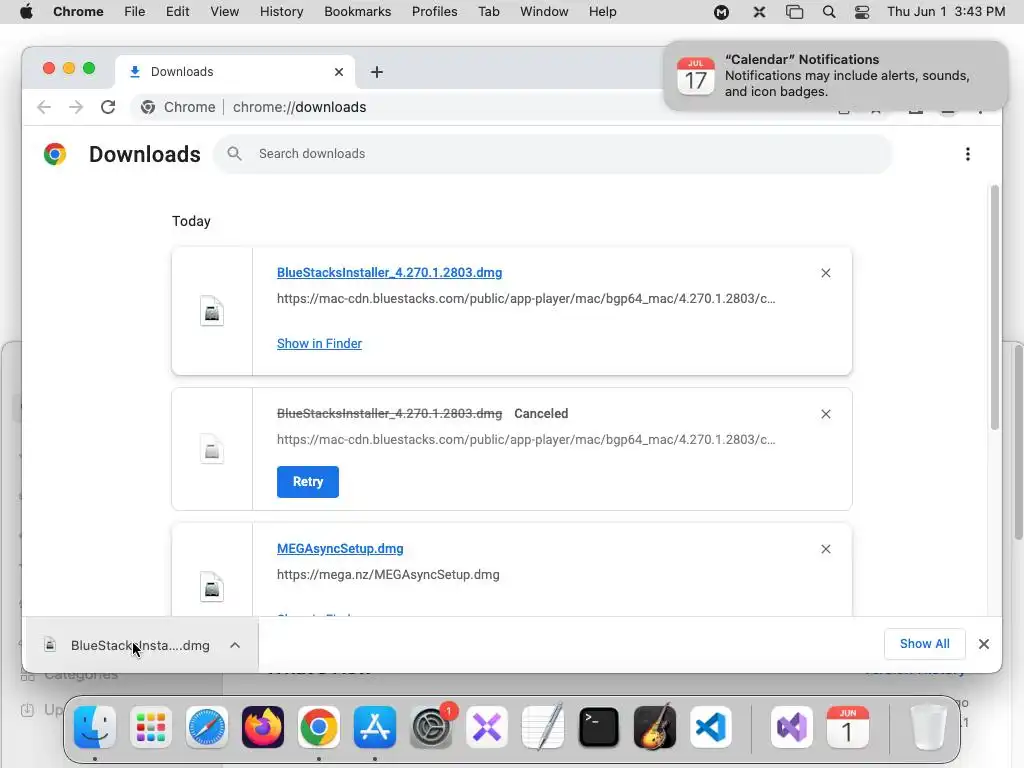Click the Apple menu
The image size is (1024, 768).
coord(26,12)
